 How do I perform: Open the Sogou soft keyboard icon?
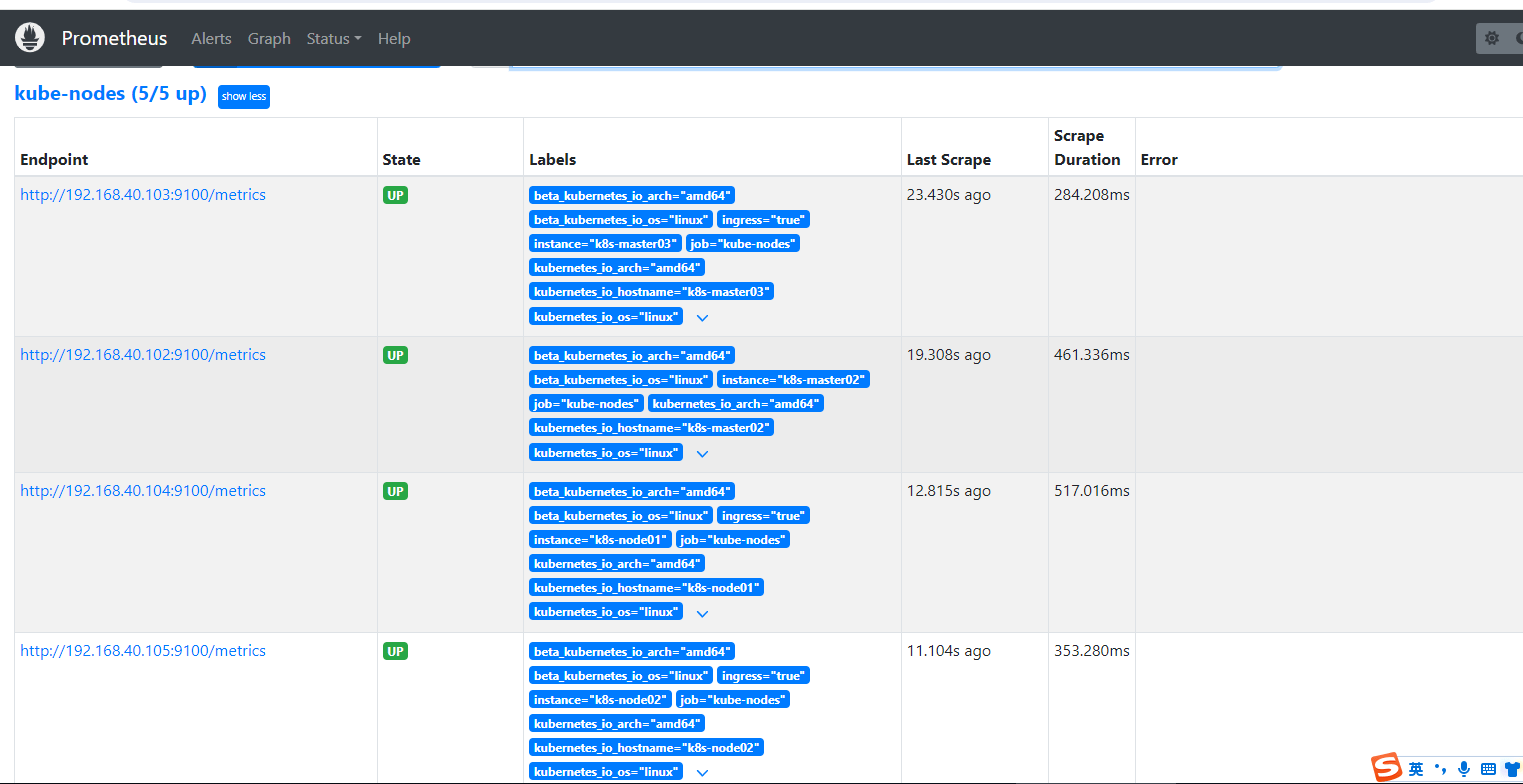point(1488,769)
